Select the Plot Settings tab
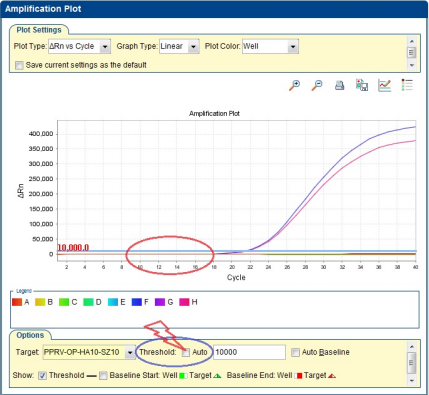The width and height of the screenshot is (429, 395). point(39,30)
